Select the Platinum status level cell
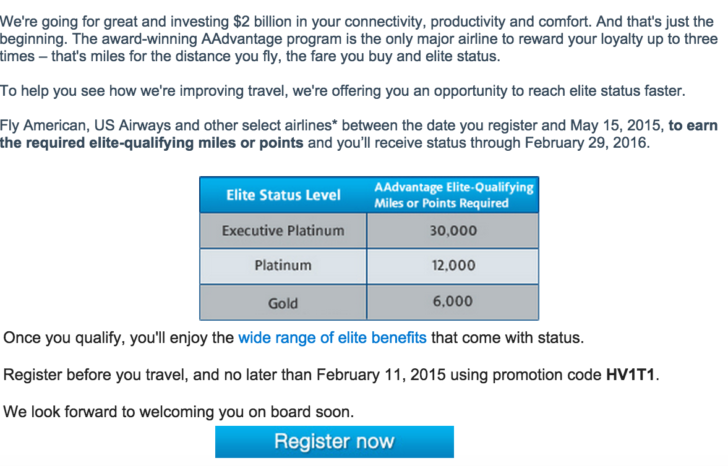This screenshot has height=466, width=728. [283, 265]
